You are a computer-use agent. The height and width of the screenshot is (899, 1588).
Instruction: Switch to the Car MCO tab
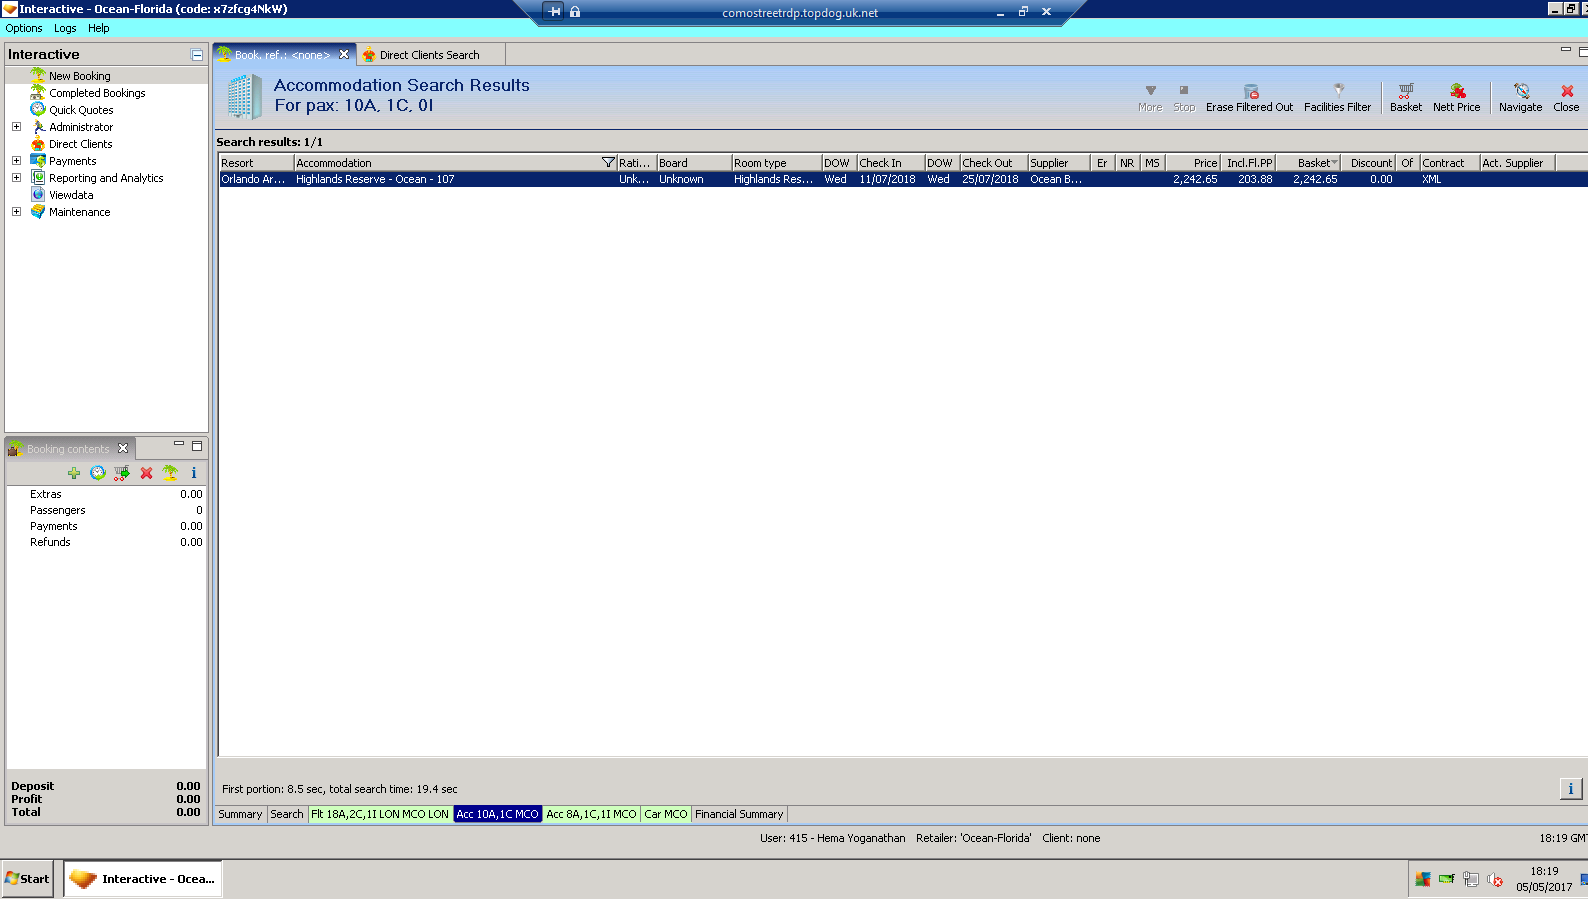(666, 814)
